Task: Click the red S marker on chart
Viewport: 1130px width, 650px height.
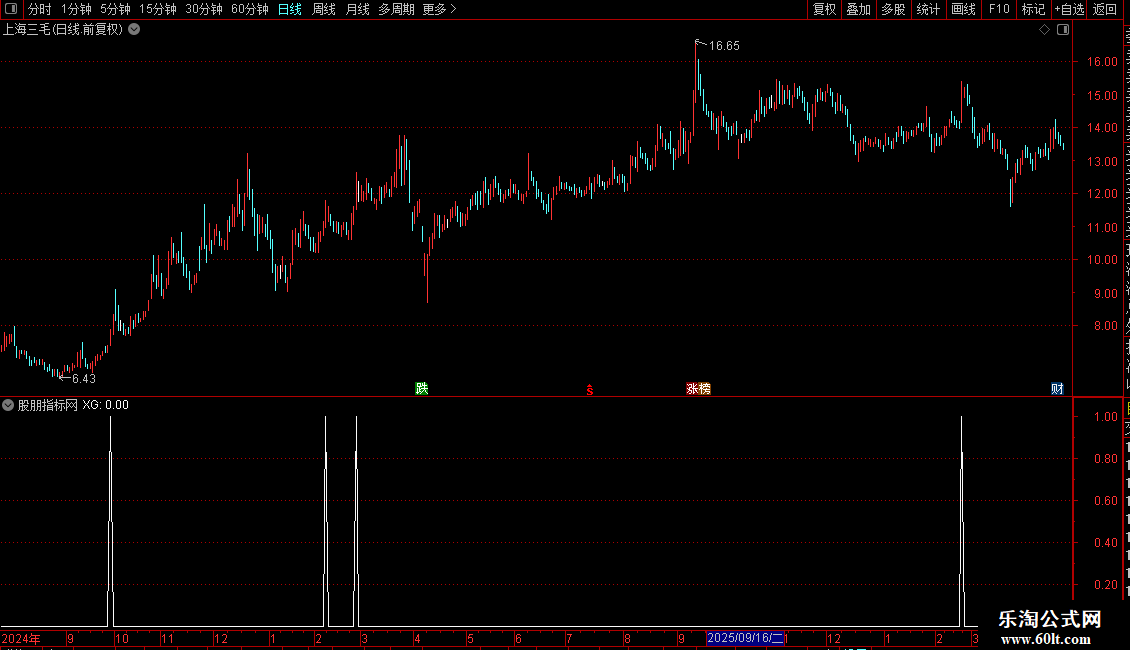Action: click(590, 390)
